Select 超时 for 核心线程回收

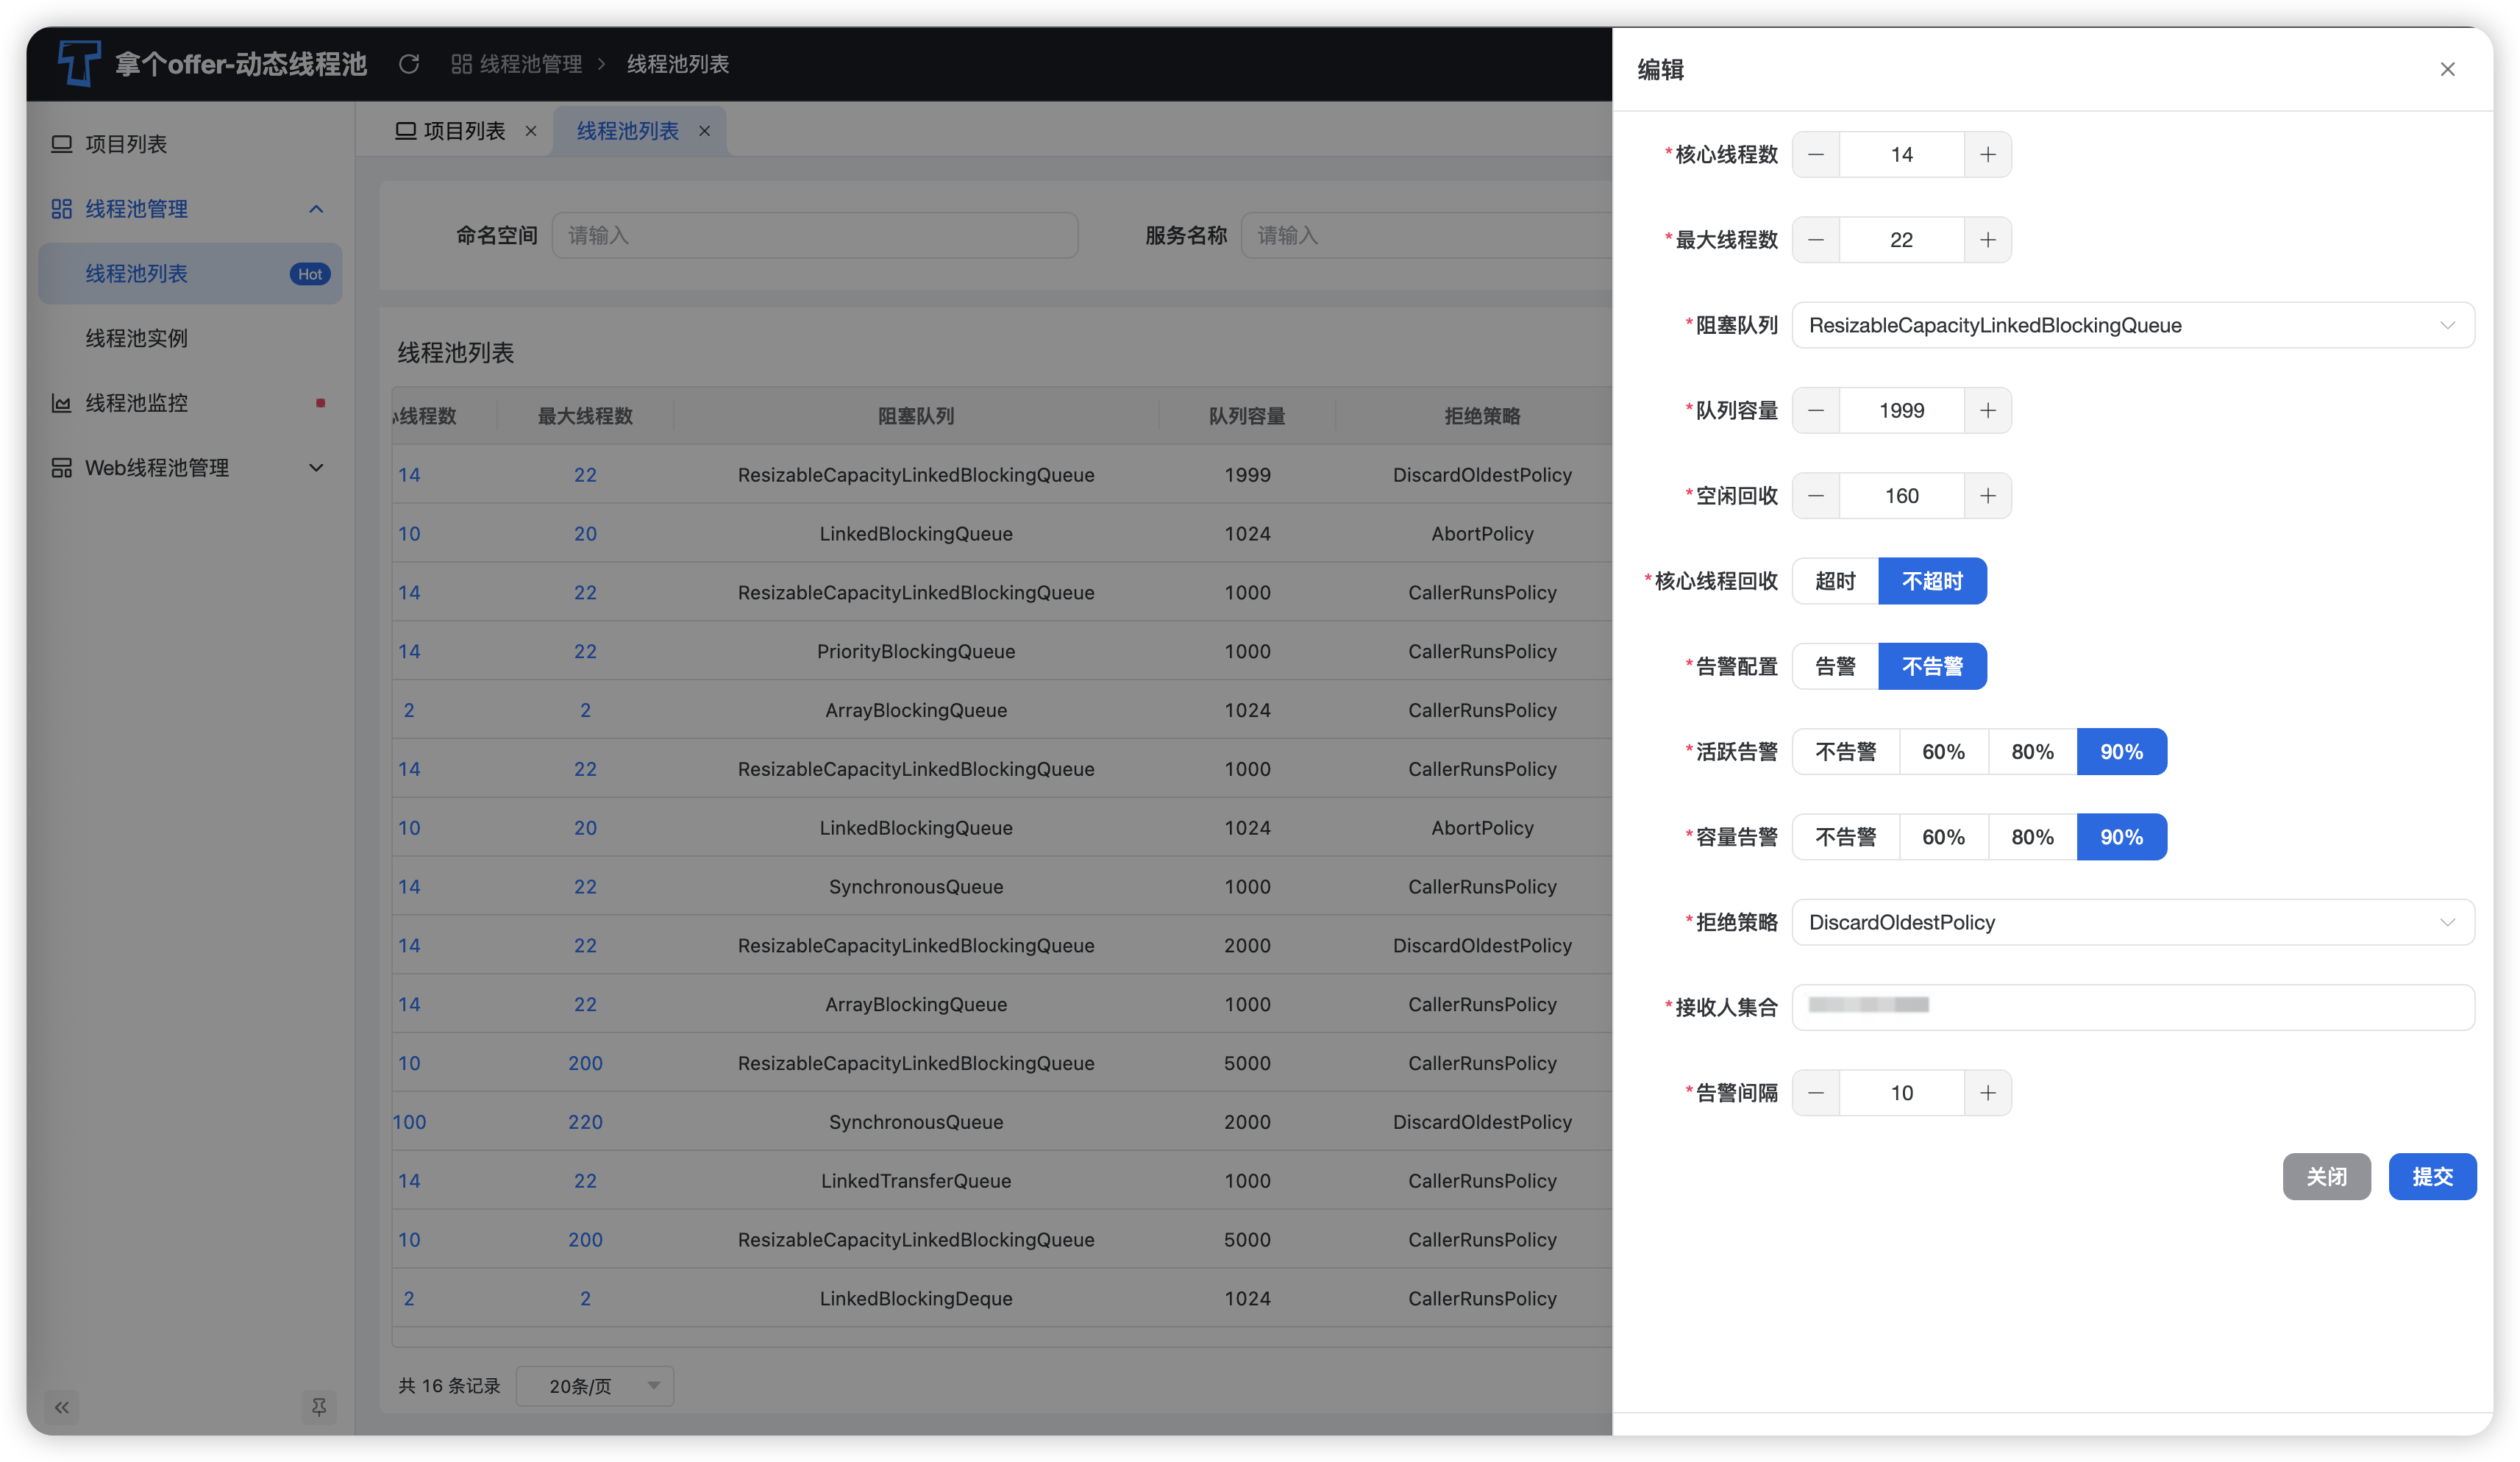(x=1835, y=581)
